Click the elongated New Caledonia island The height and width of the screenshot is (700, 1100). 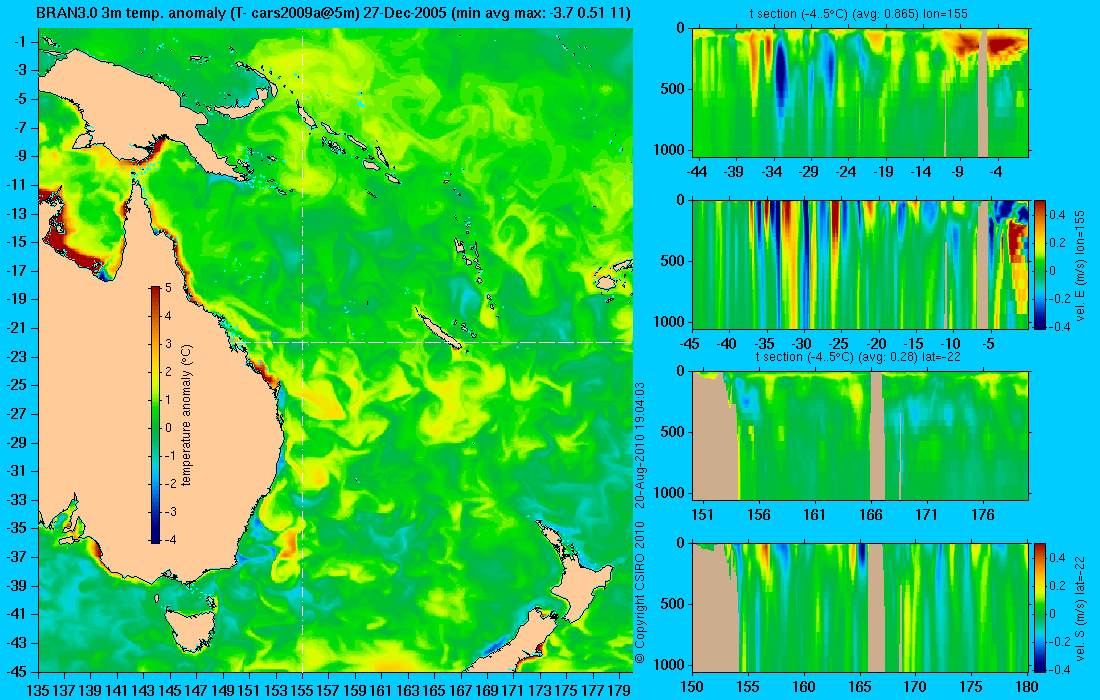438,330
